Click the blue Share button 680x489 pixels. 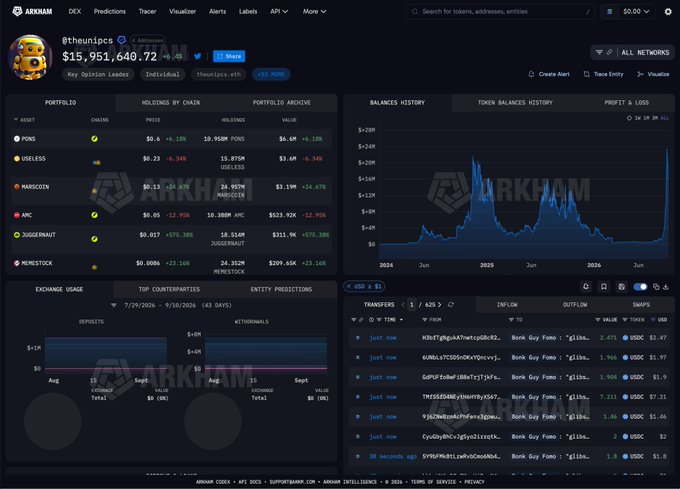coord(229,56)
